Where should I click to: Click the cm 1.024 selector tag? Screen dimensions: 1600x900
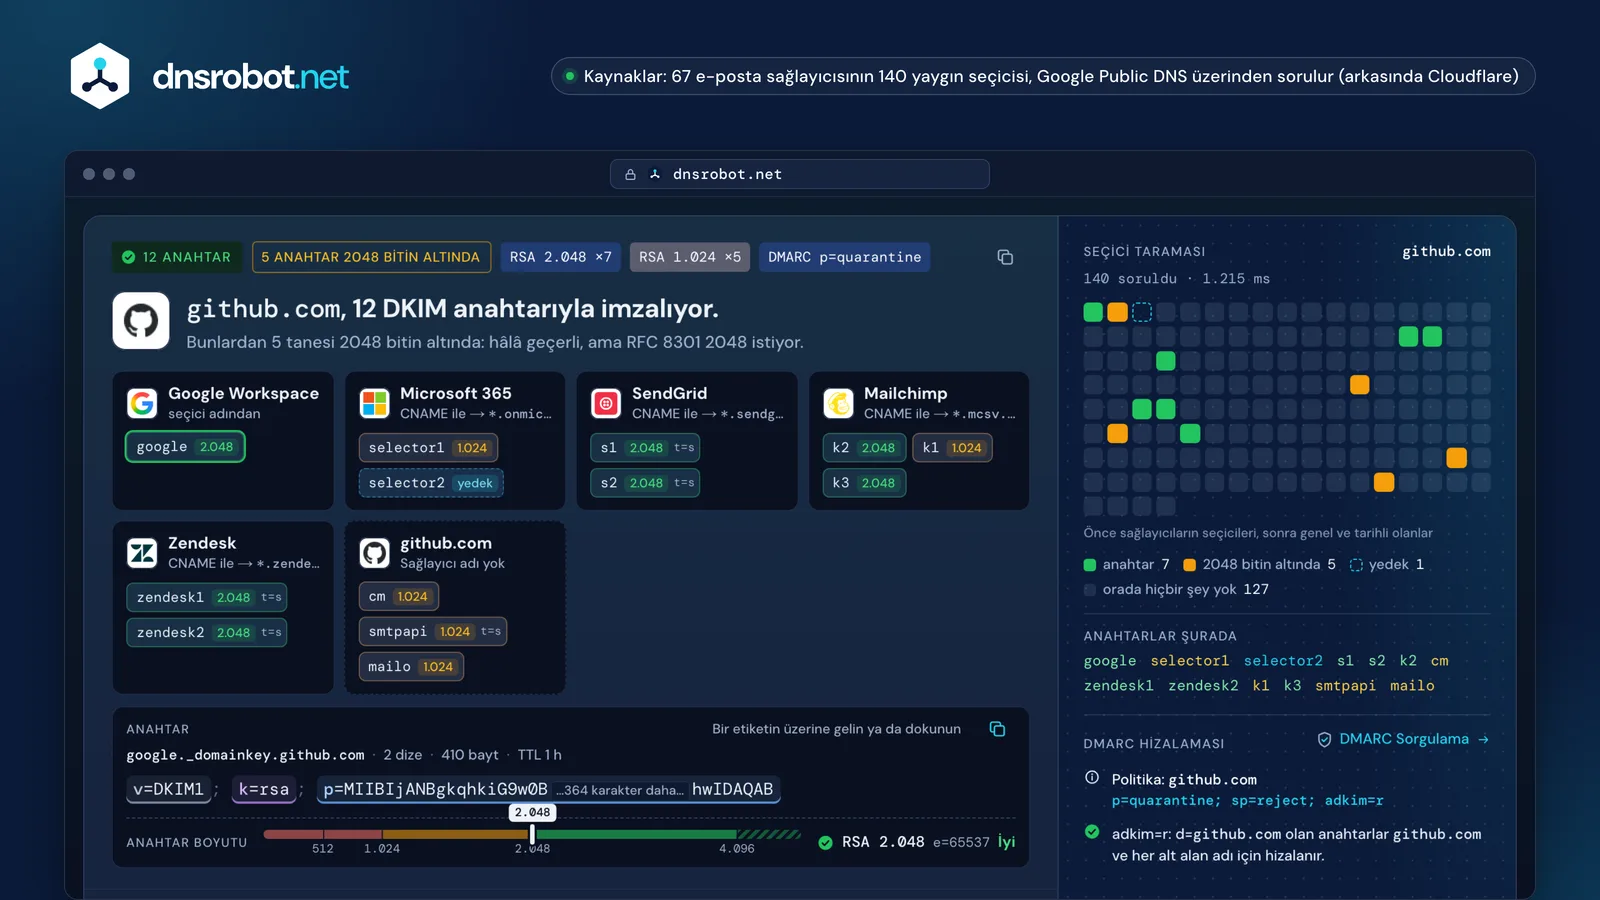[398, 596]
